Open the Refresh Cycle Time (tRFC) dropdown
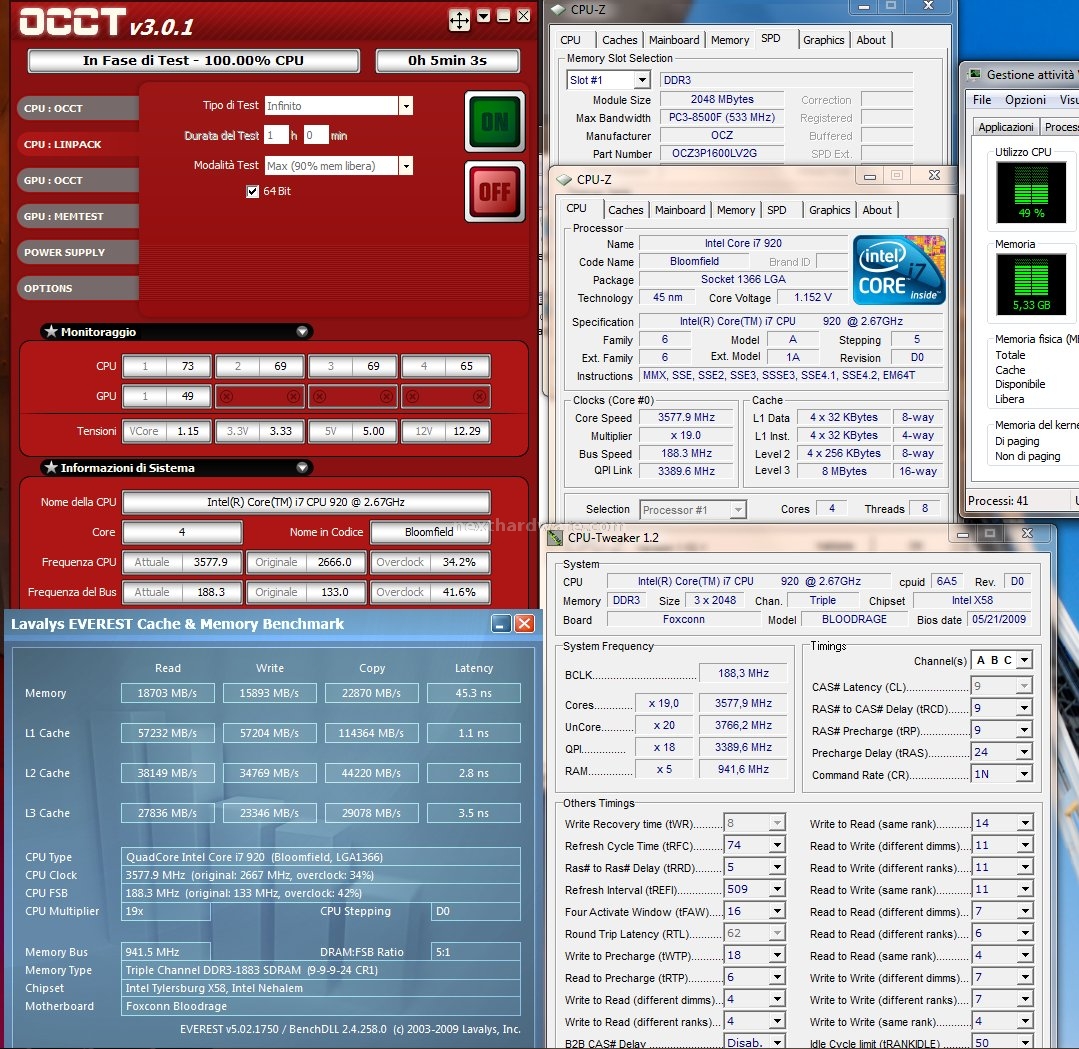This screenshot has width=1079, height=1049. coord(778,845)
